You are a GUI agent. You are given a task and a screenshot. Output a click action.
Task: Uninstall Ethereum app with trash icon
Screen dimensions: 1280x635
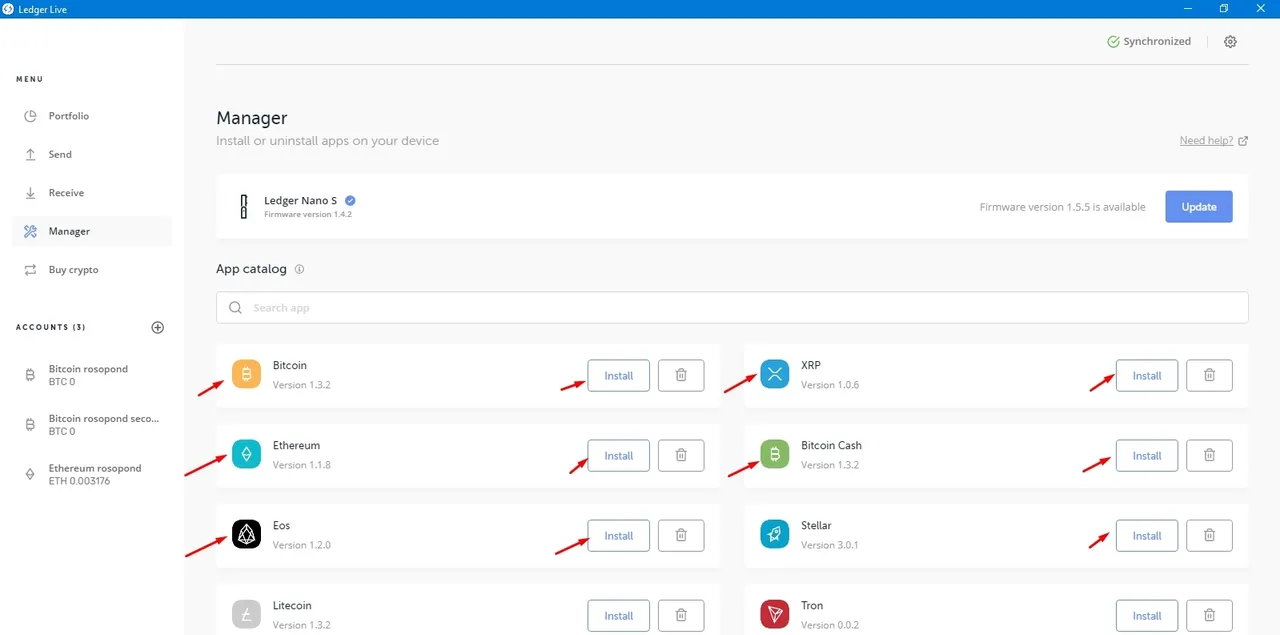click(681, 455)
